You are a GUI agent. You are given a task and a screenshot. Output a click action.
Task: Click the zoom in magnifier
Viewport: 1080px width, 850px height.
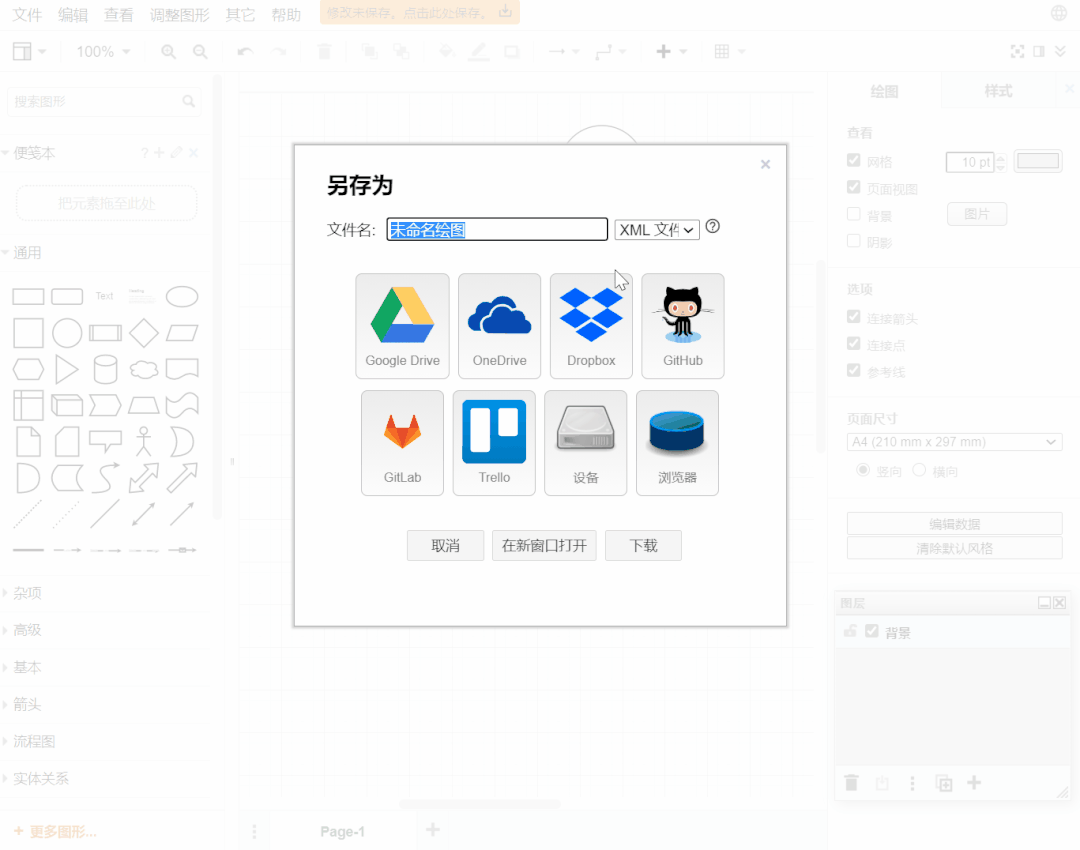pos(168,52)
